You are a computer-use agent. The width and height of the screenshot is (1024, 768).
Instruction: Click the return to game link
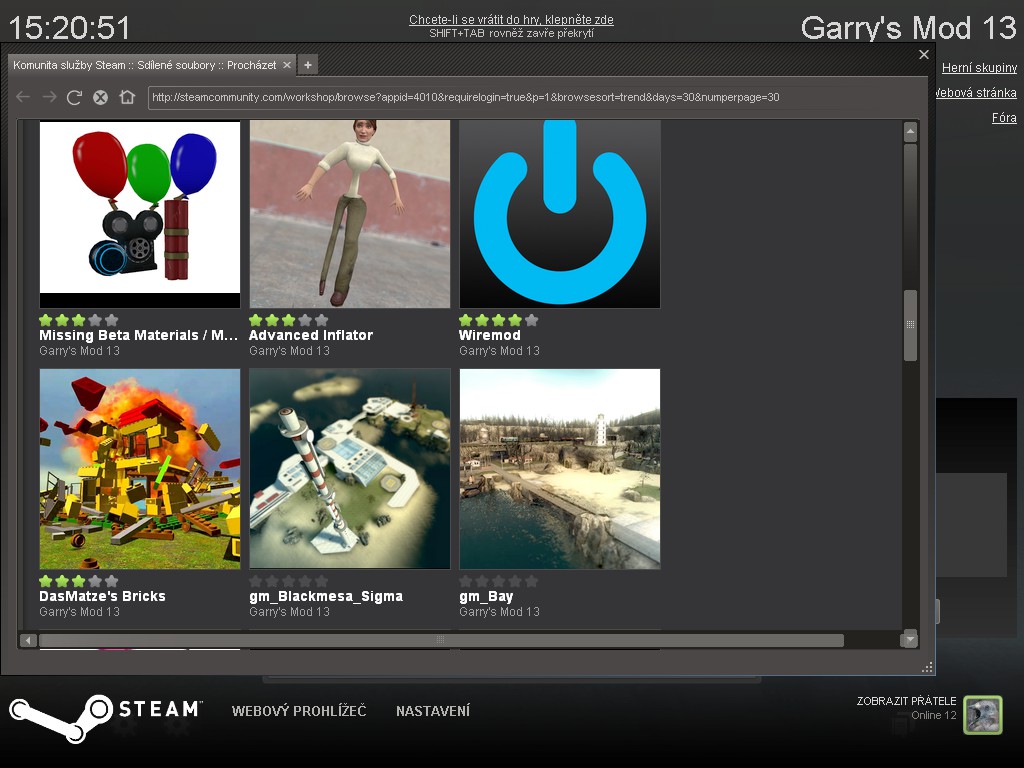point(511,20)
